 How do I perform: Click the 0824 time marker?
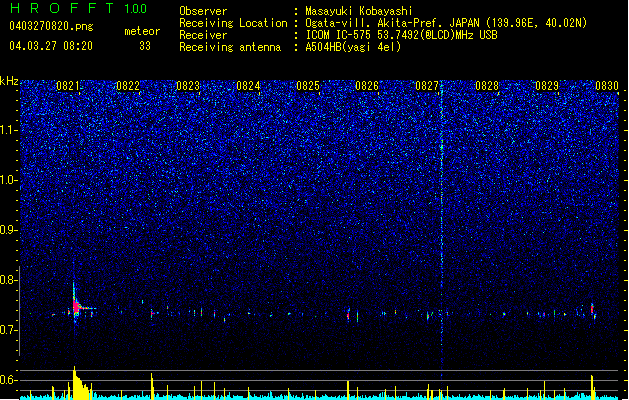tap(248, 85)
